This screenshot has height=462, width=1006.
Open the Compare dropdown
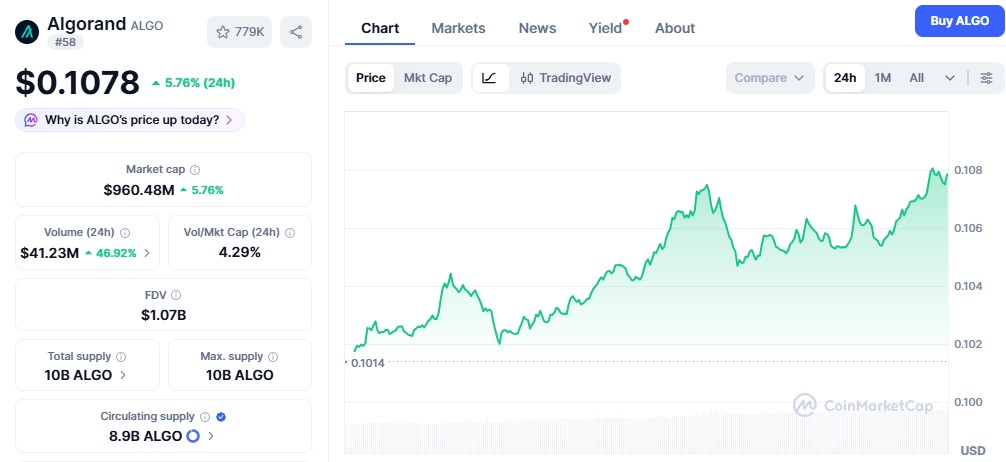[770, 78]
